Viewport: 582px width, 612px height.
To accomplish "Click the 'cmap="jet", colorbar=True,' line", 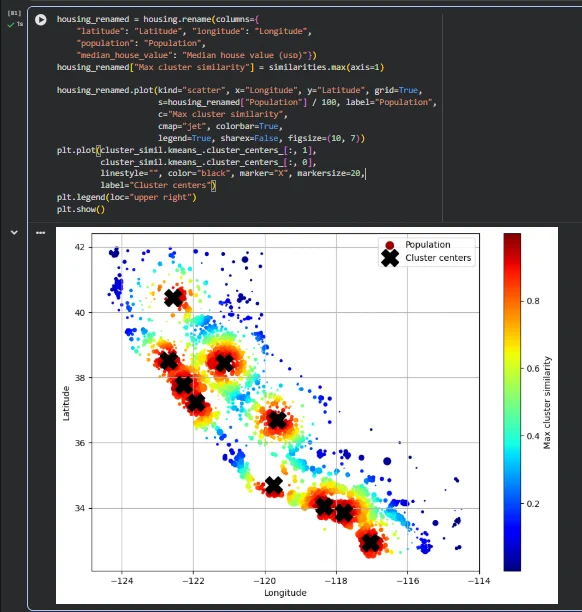I will (220, 126).
